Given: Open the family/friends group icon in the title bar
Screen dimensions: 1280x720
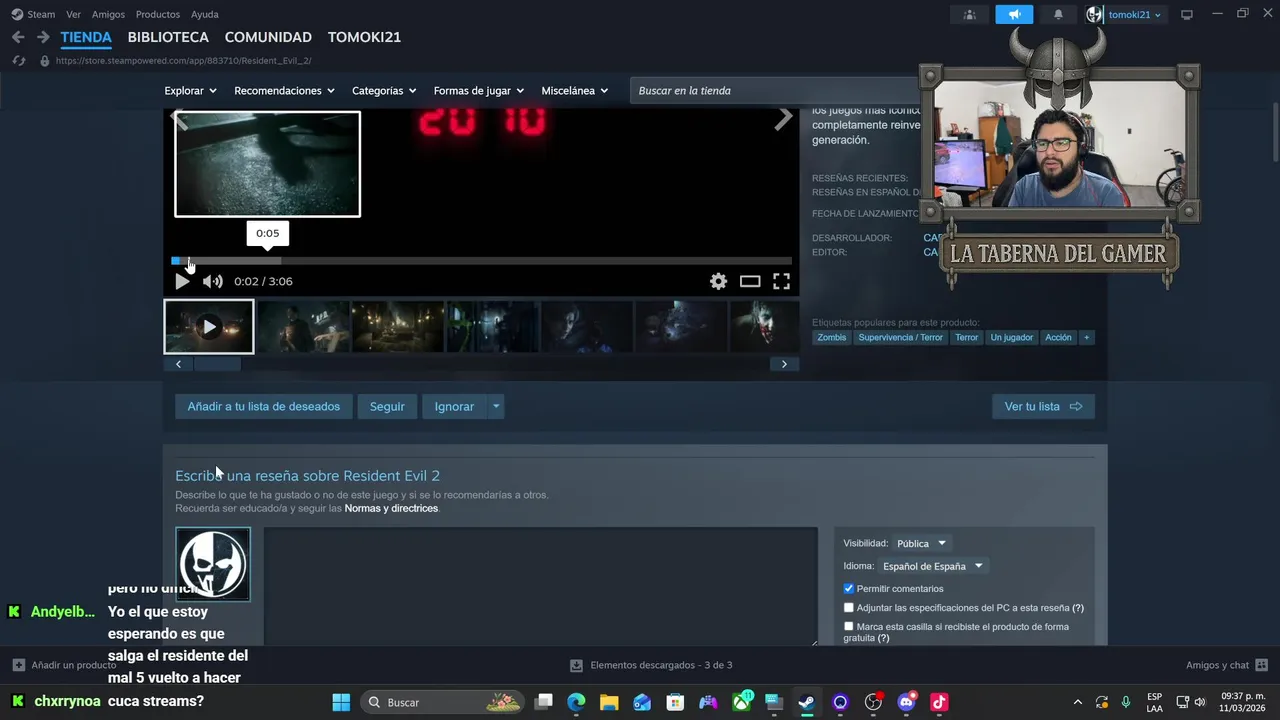Looking at the screenshot, I should pos(969,15).
